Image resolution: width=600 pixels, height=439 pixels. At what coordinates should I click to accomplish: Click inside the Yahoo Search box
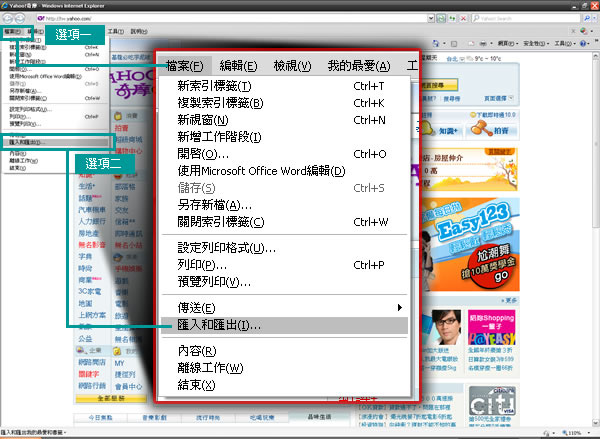click(x=527, y=18)
